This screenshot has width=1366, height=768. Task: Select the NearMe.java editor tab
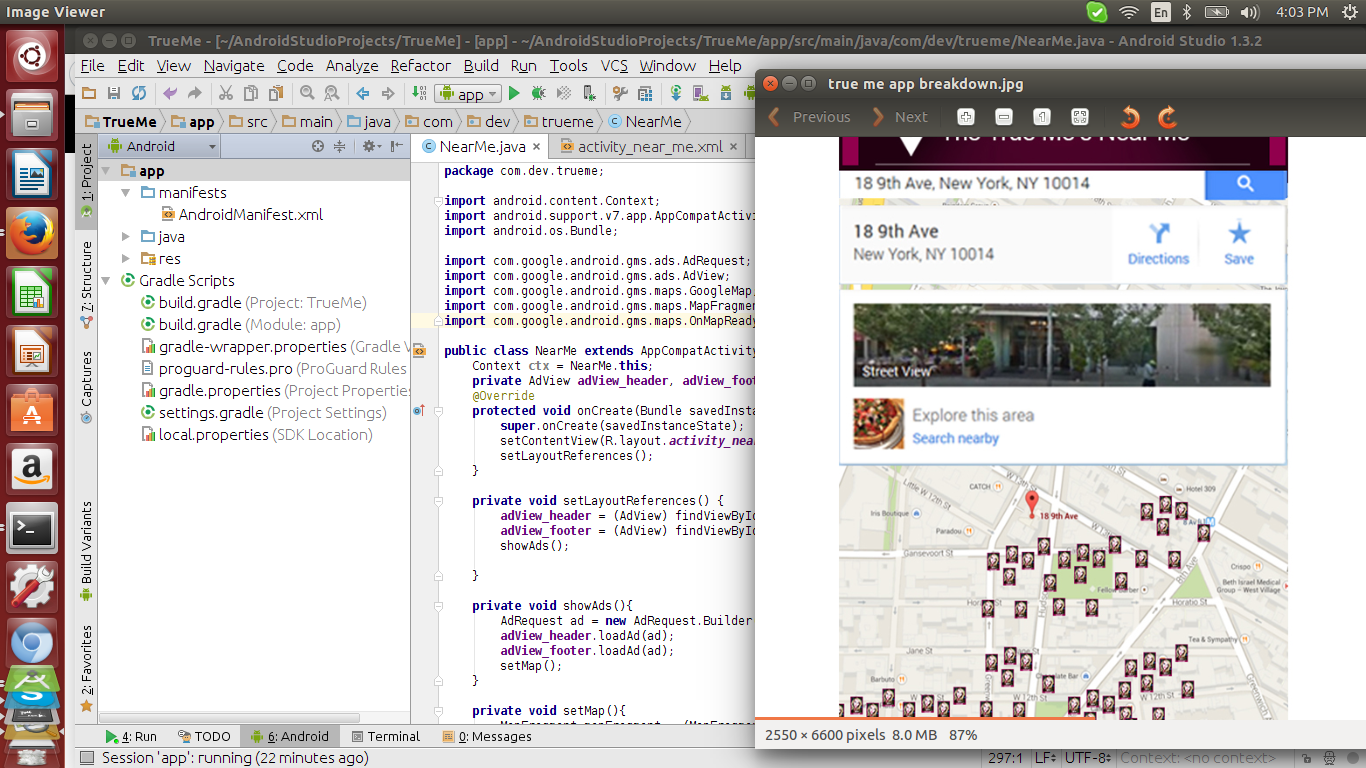point(482,147)
